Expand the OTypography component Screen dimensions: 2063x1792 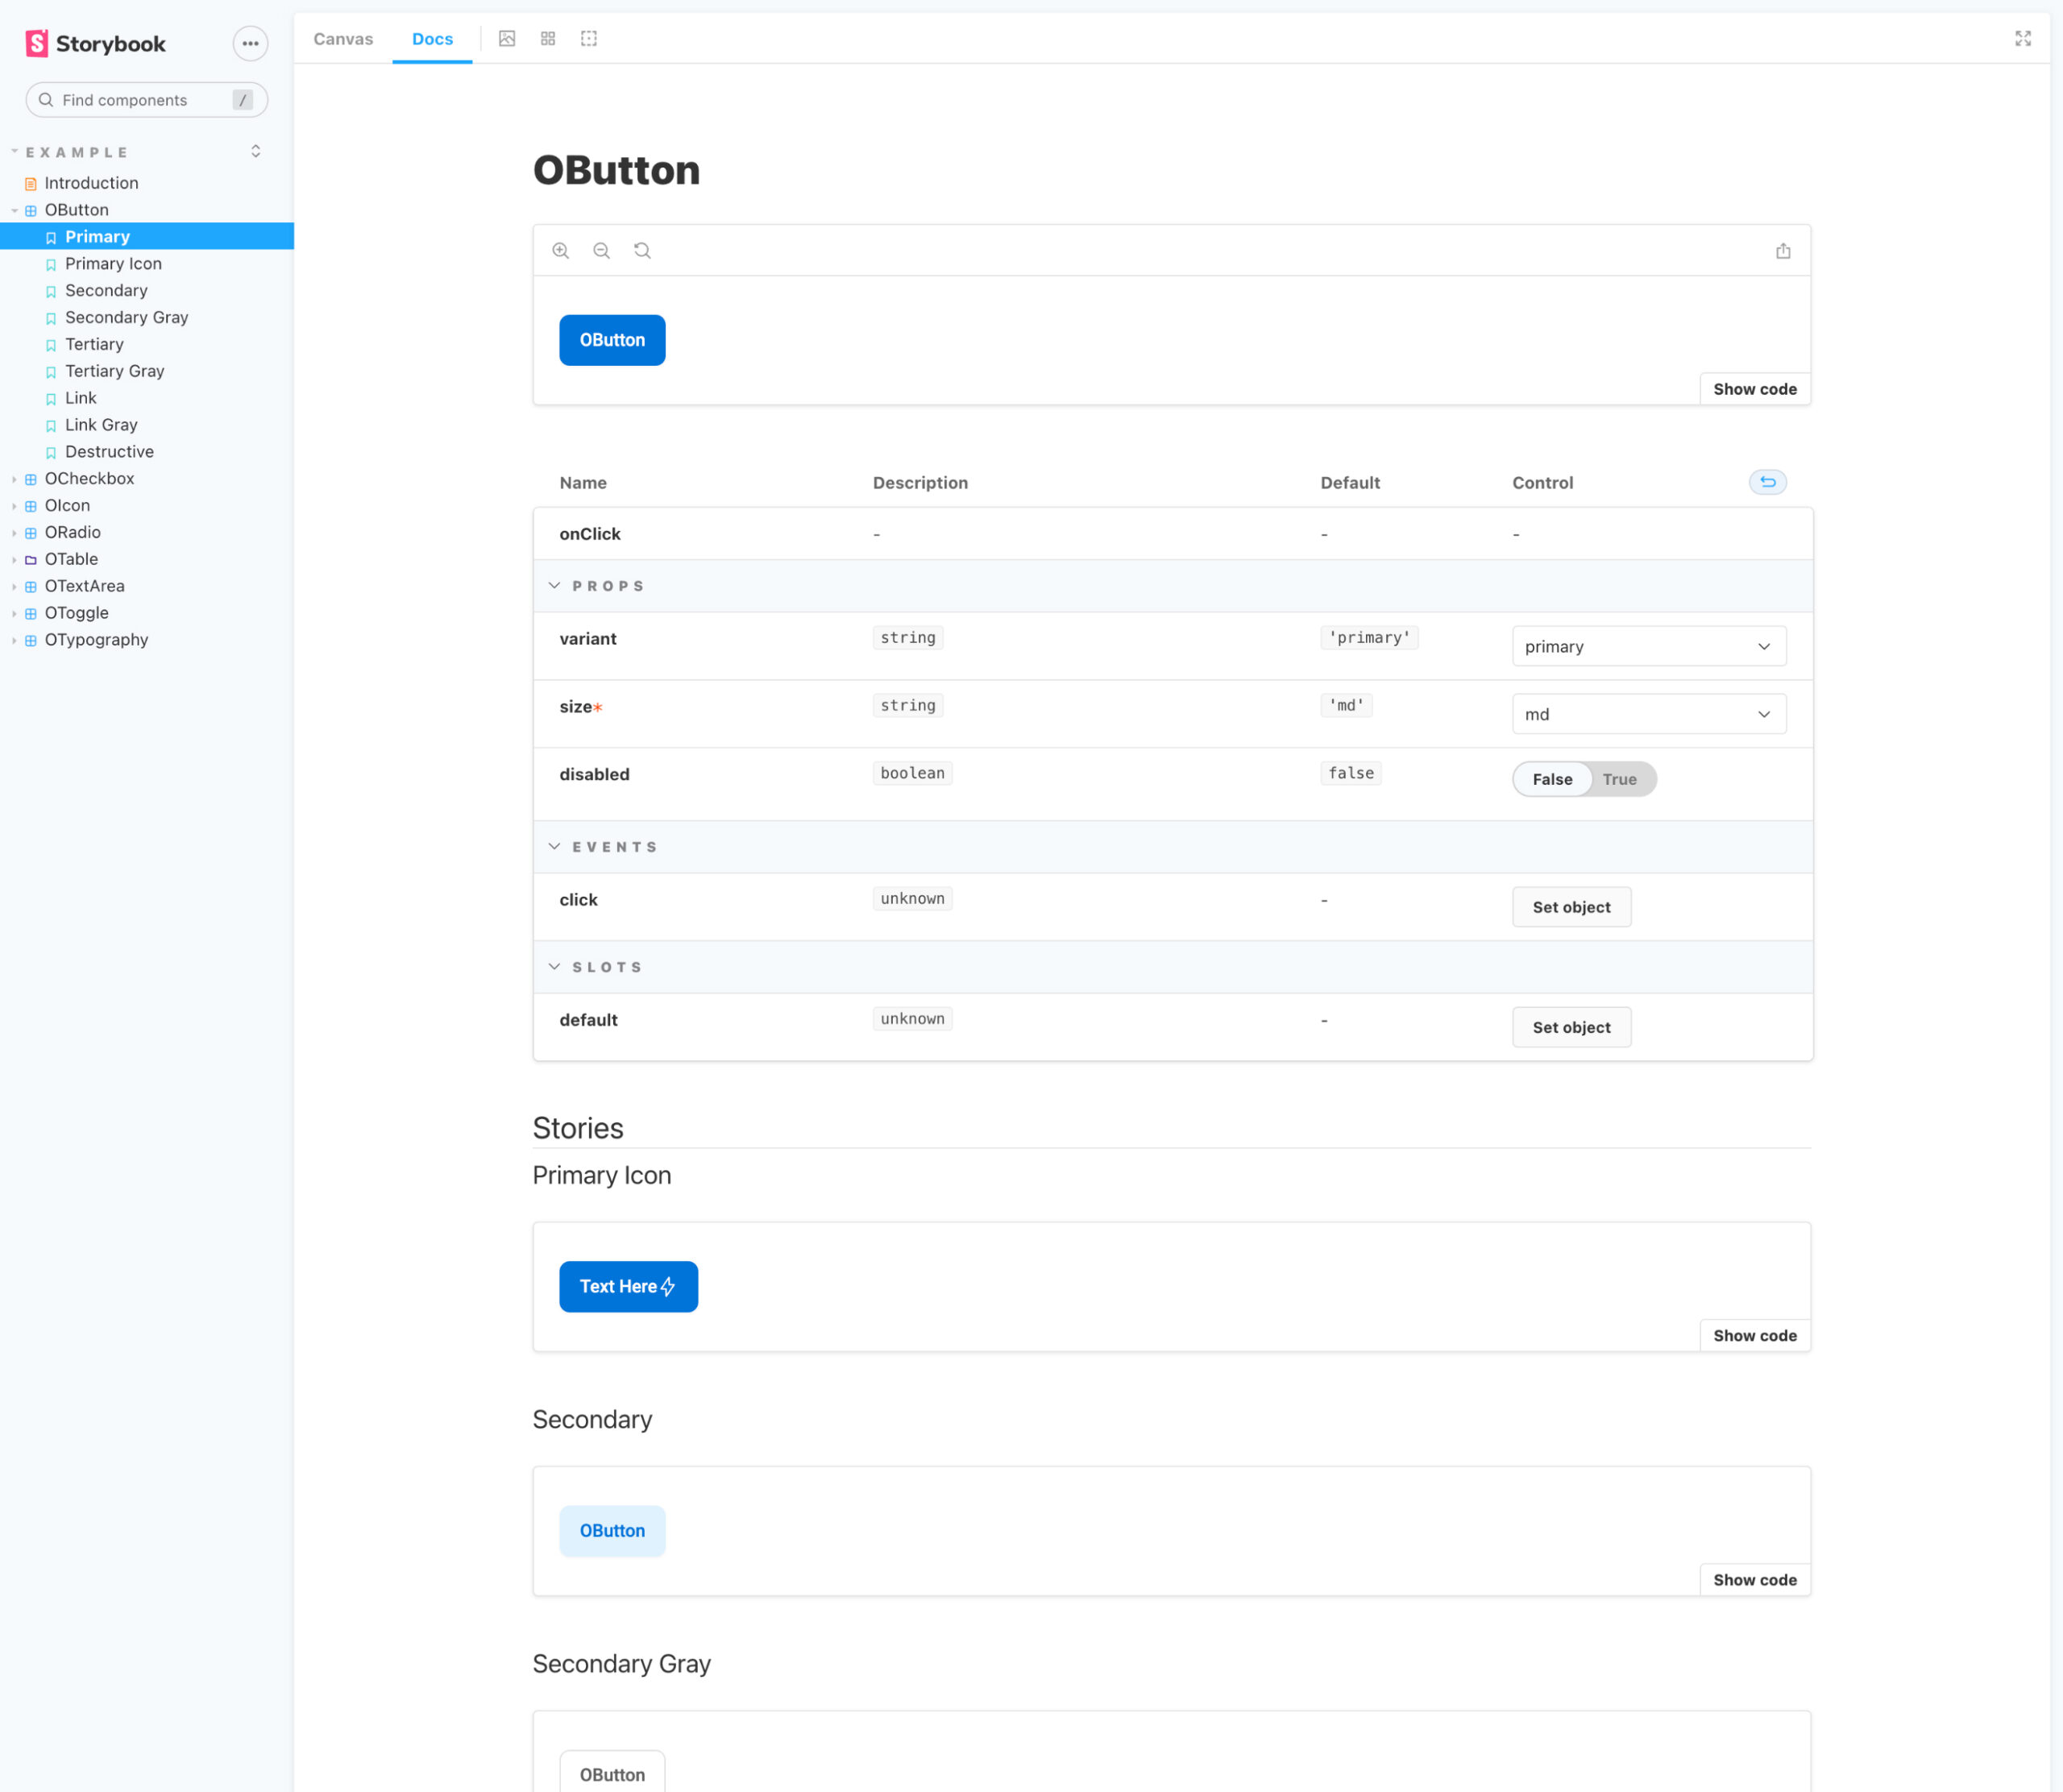[x=96, y=640]
